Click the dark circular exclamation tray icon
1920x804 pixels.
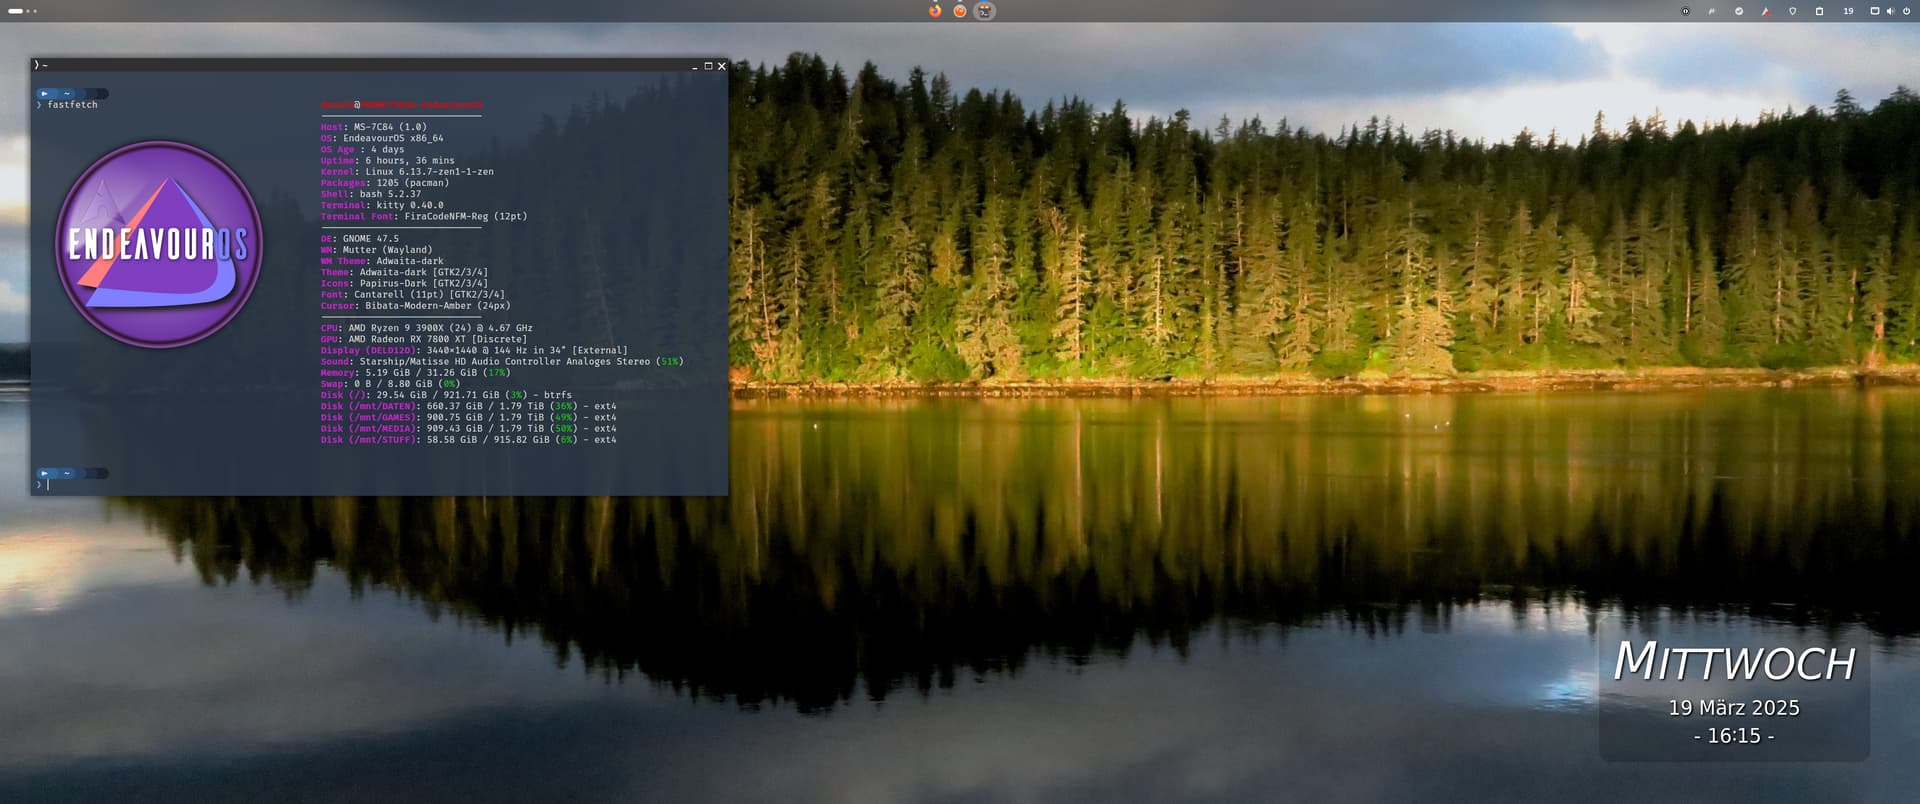1685,11
